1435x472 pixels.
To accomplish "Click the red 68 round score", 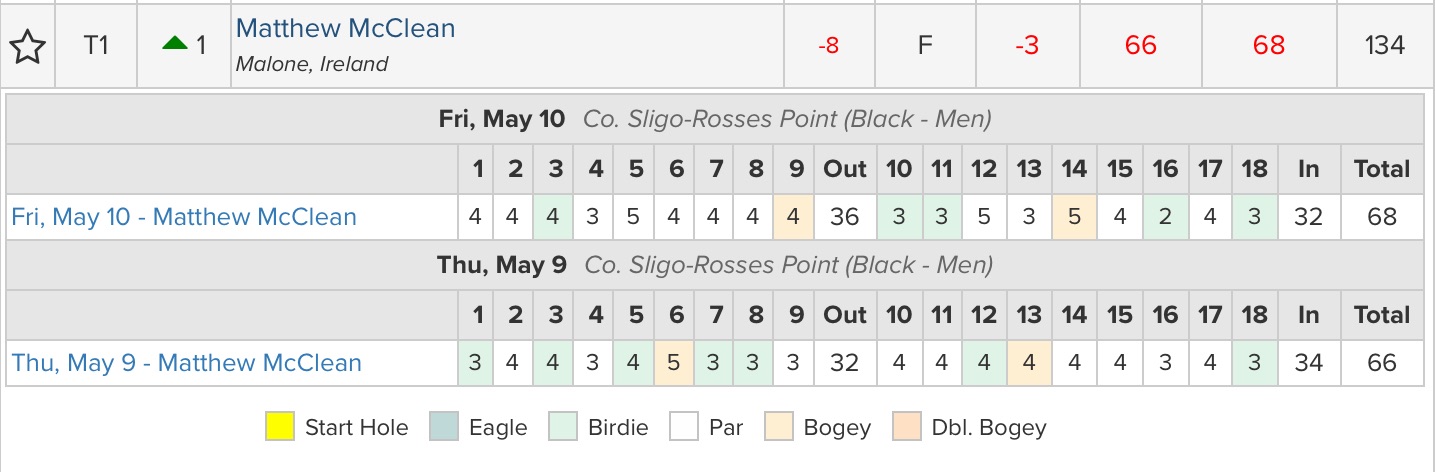I will 1268,46.
